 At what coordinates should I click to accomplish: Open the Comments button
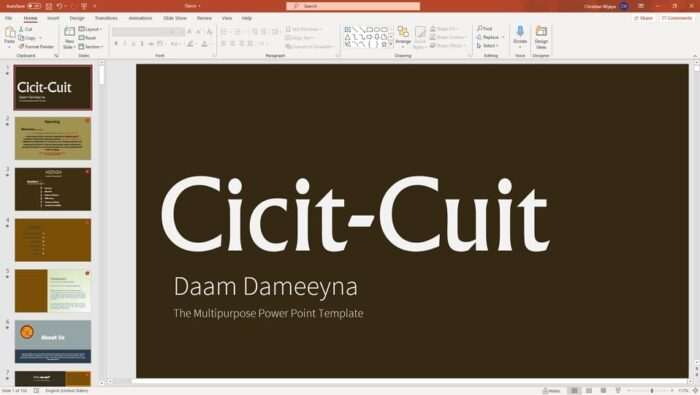[x=677, y=18]
